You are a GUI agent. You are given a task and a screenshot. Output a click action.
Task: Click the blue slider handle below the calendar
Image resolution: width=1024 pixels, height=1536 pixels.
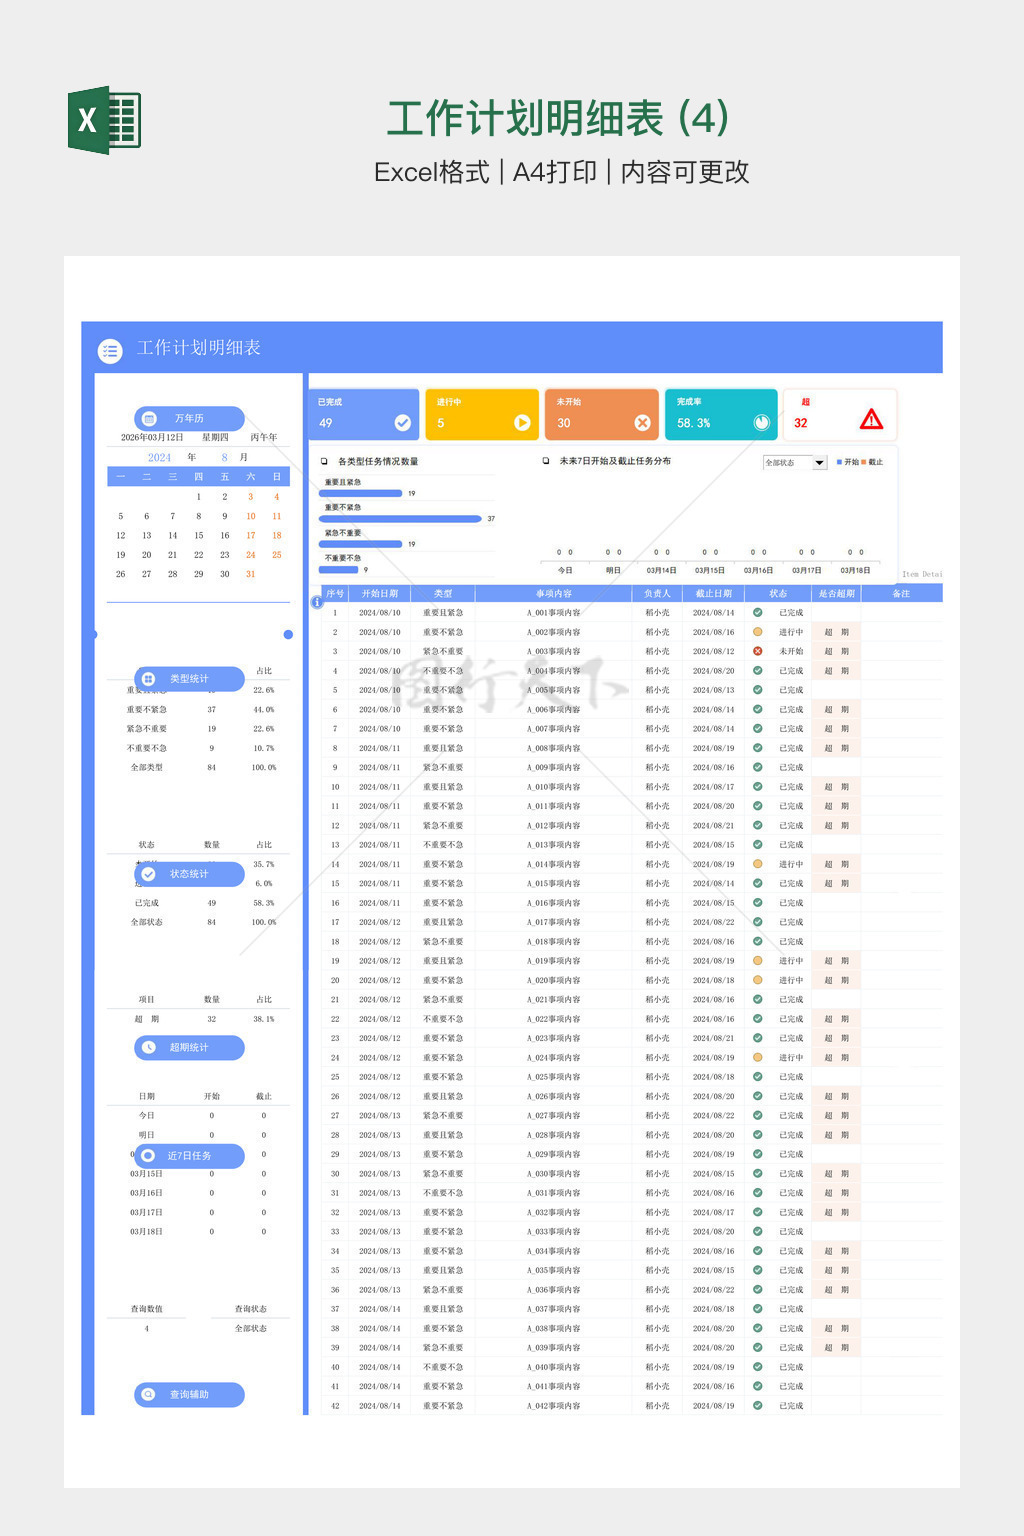point(288,635)
